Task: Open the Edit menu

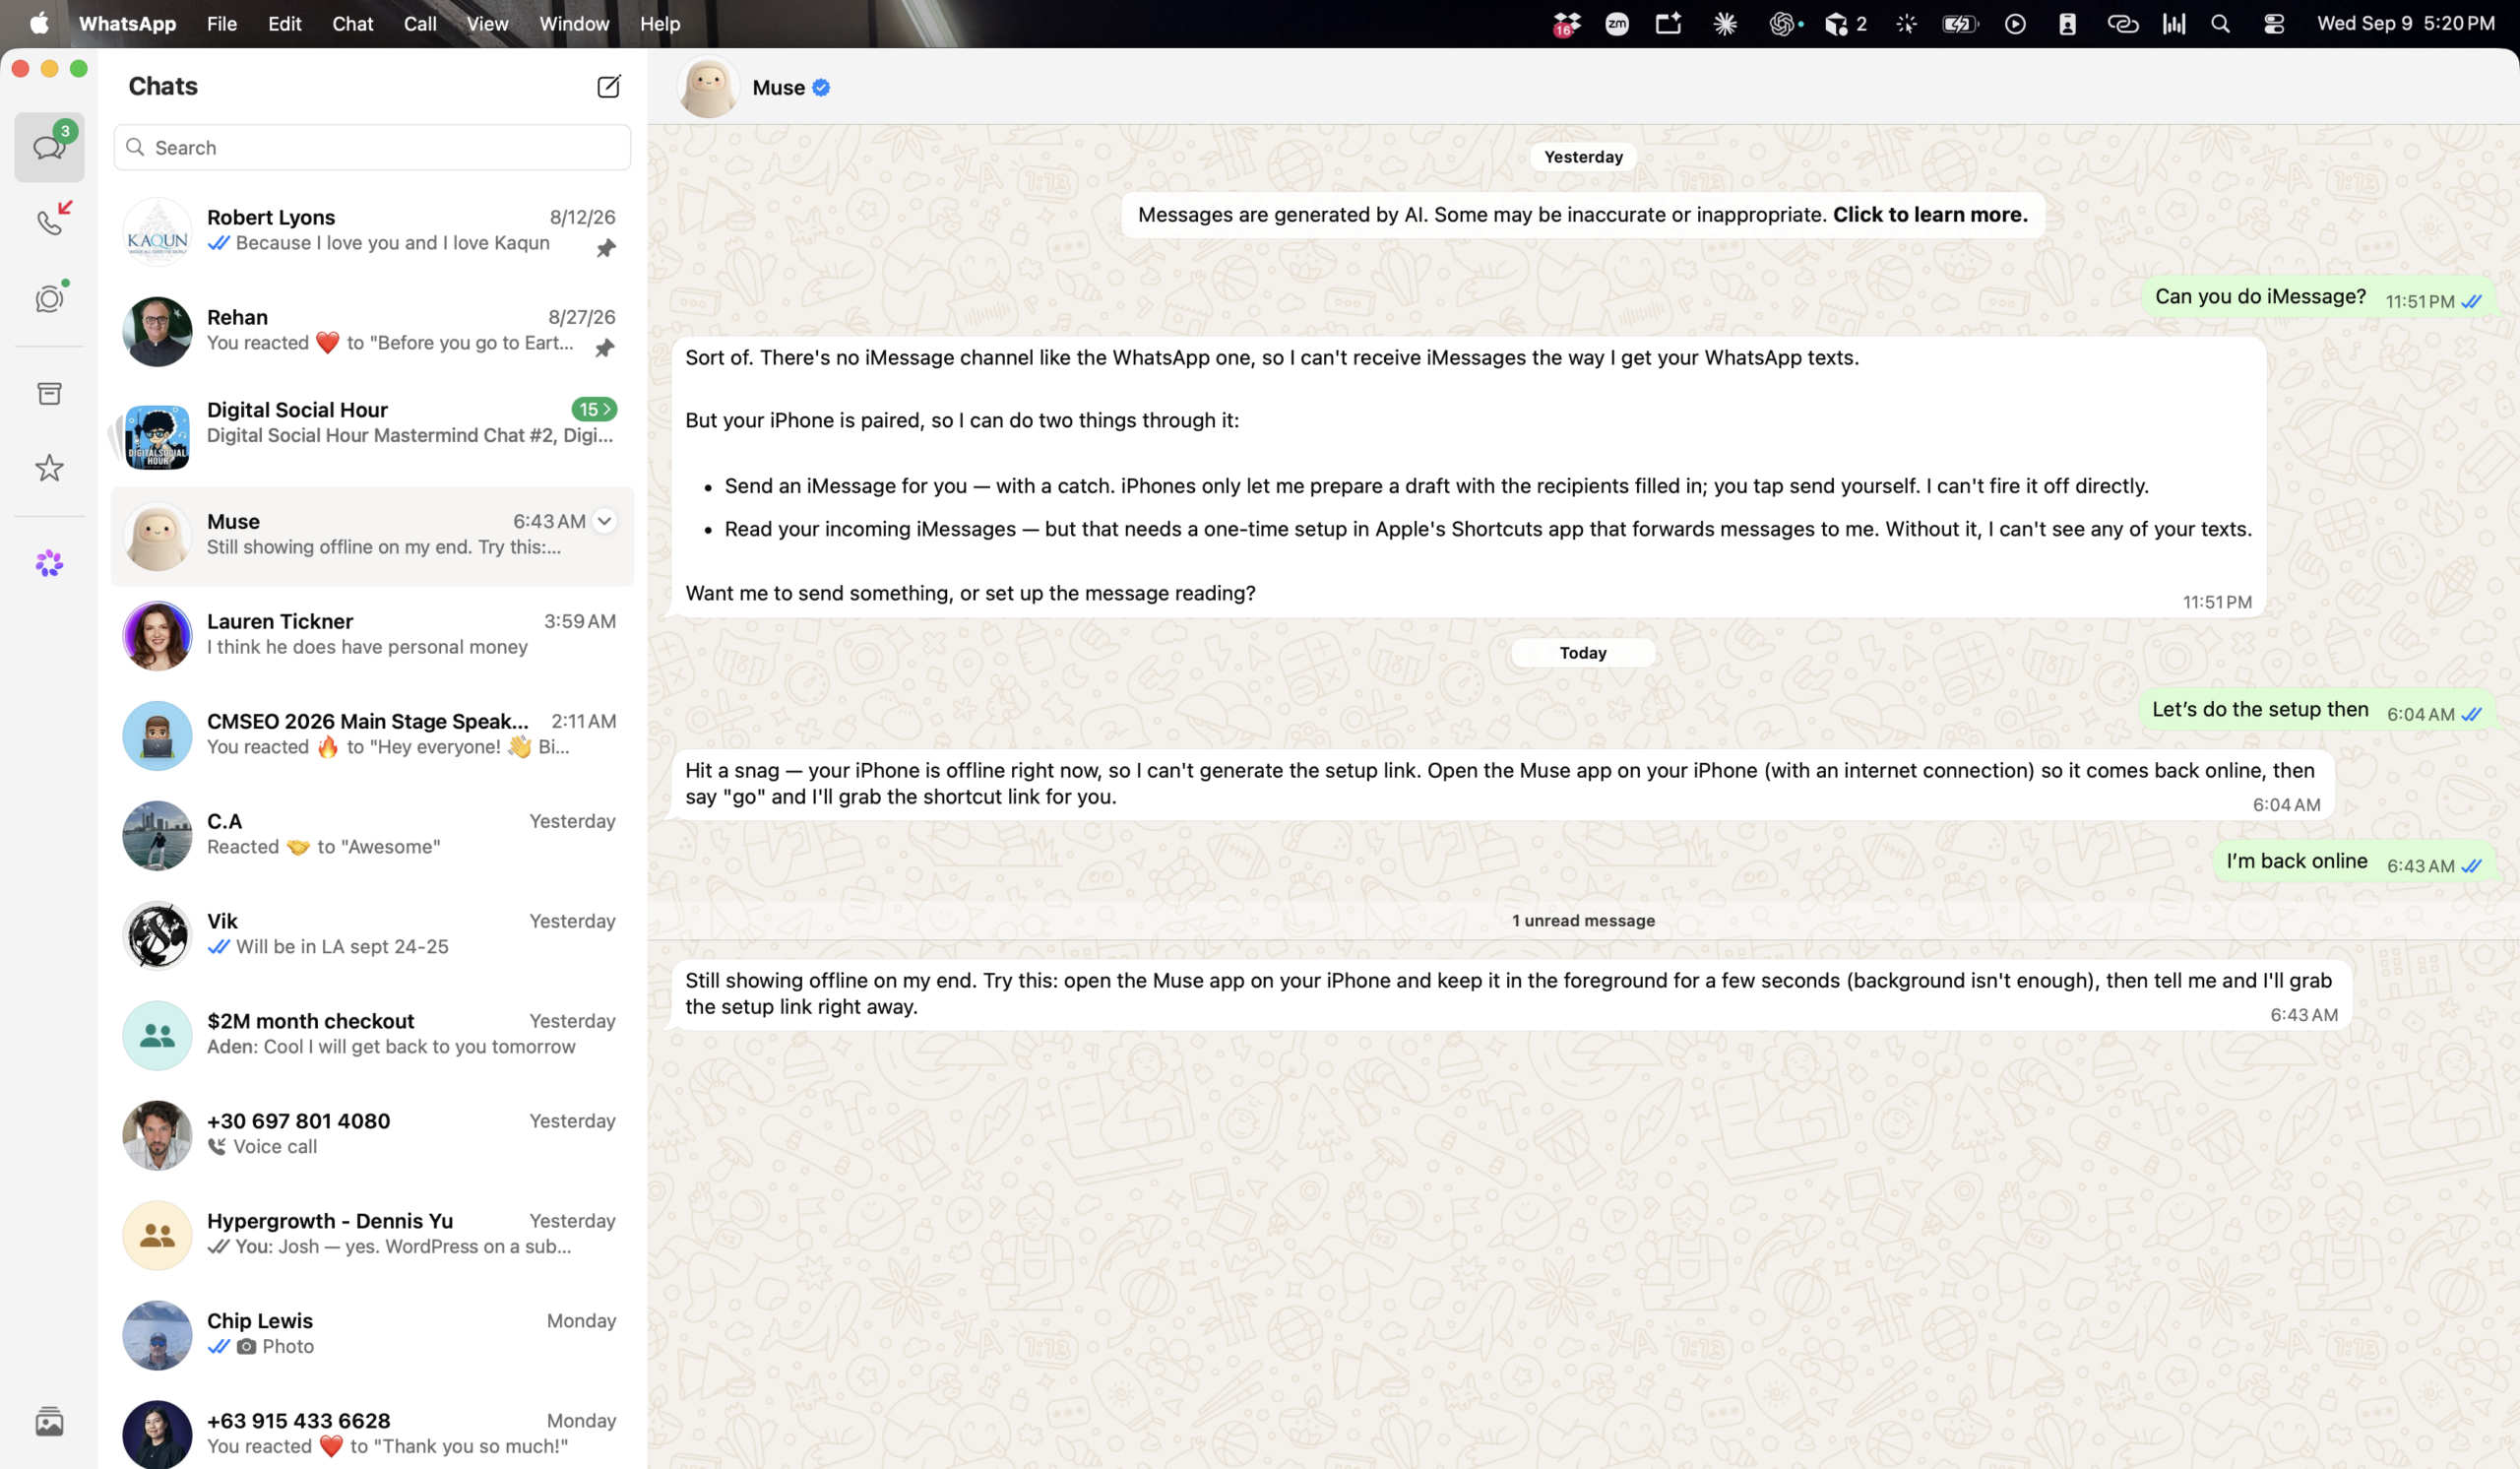Action: [284, 23]
